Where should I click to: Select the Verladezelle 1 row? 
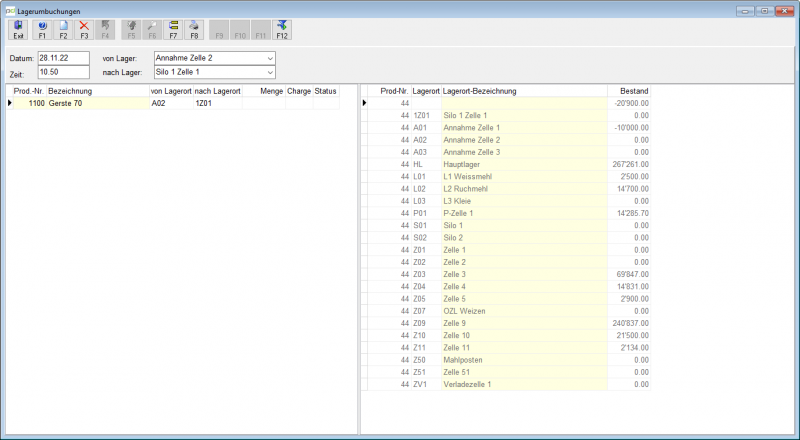pyautogui.click(x=506, y=384)
